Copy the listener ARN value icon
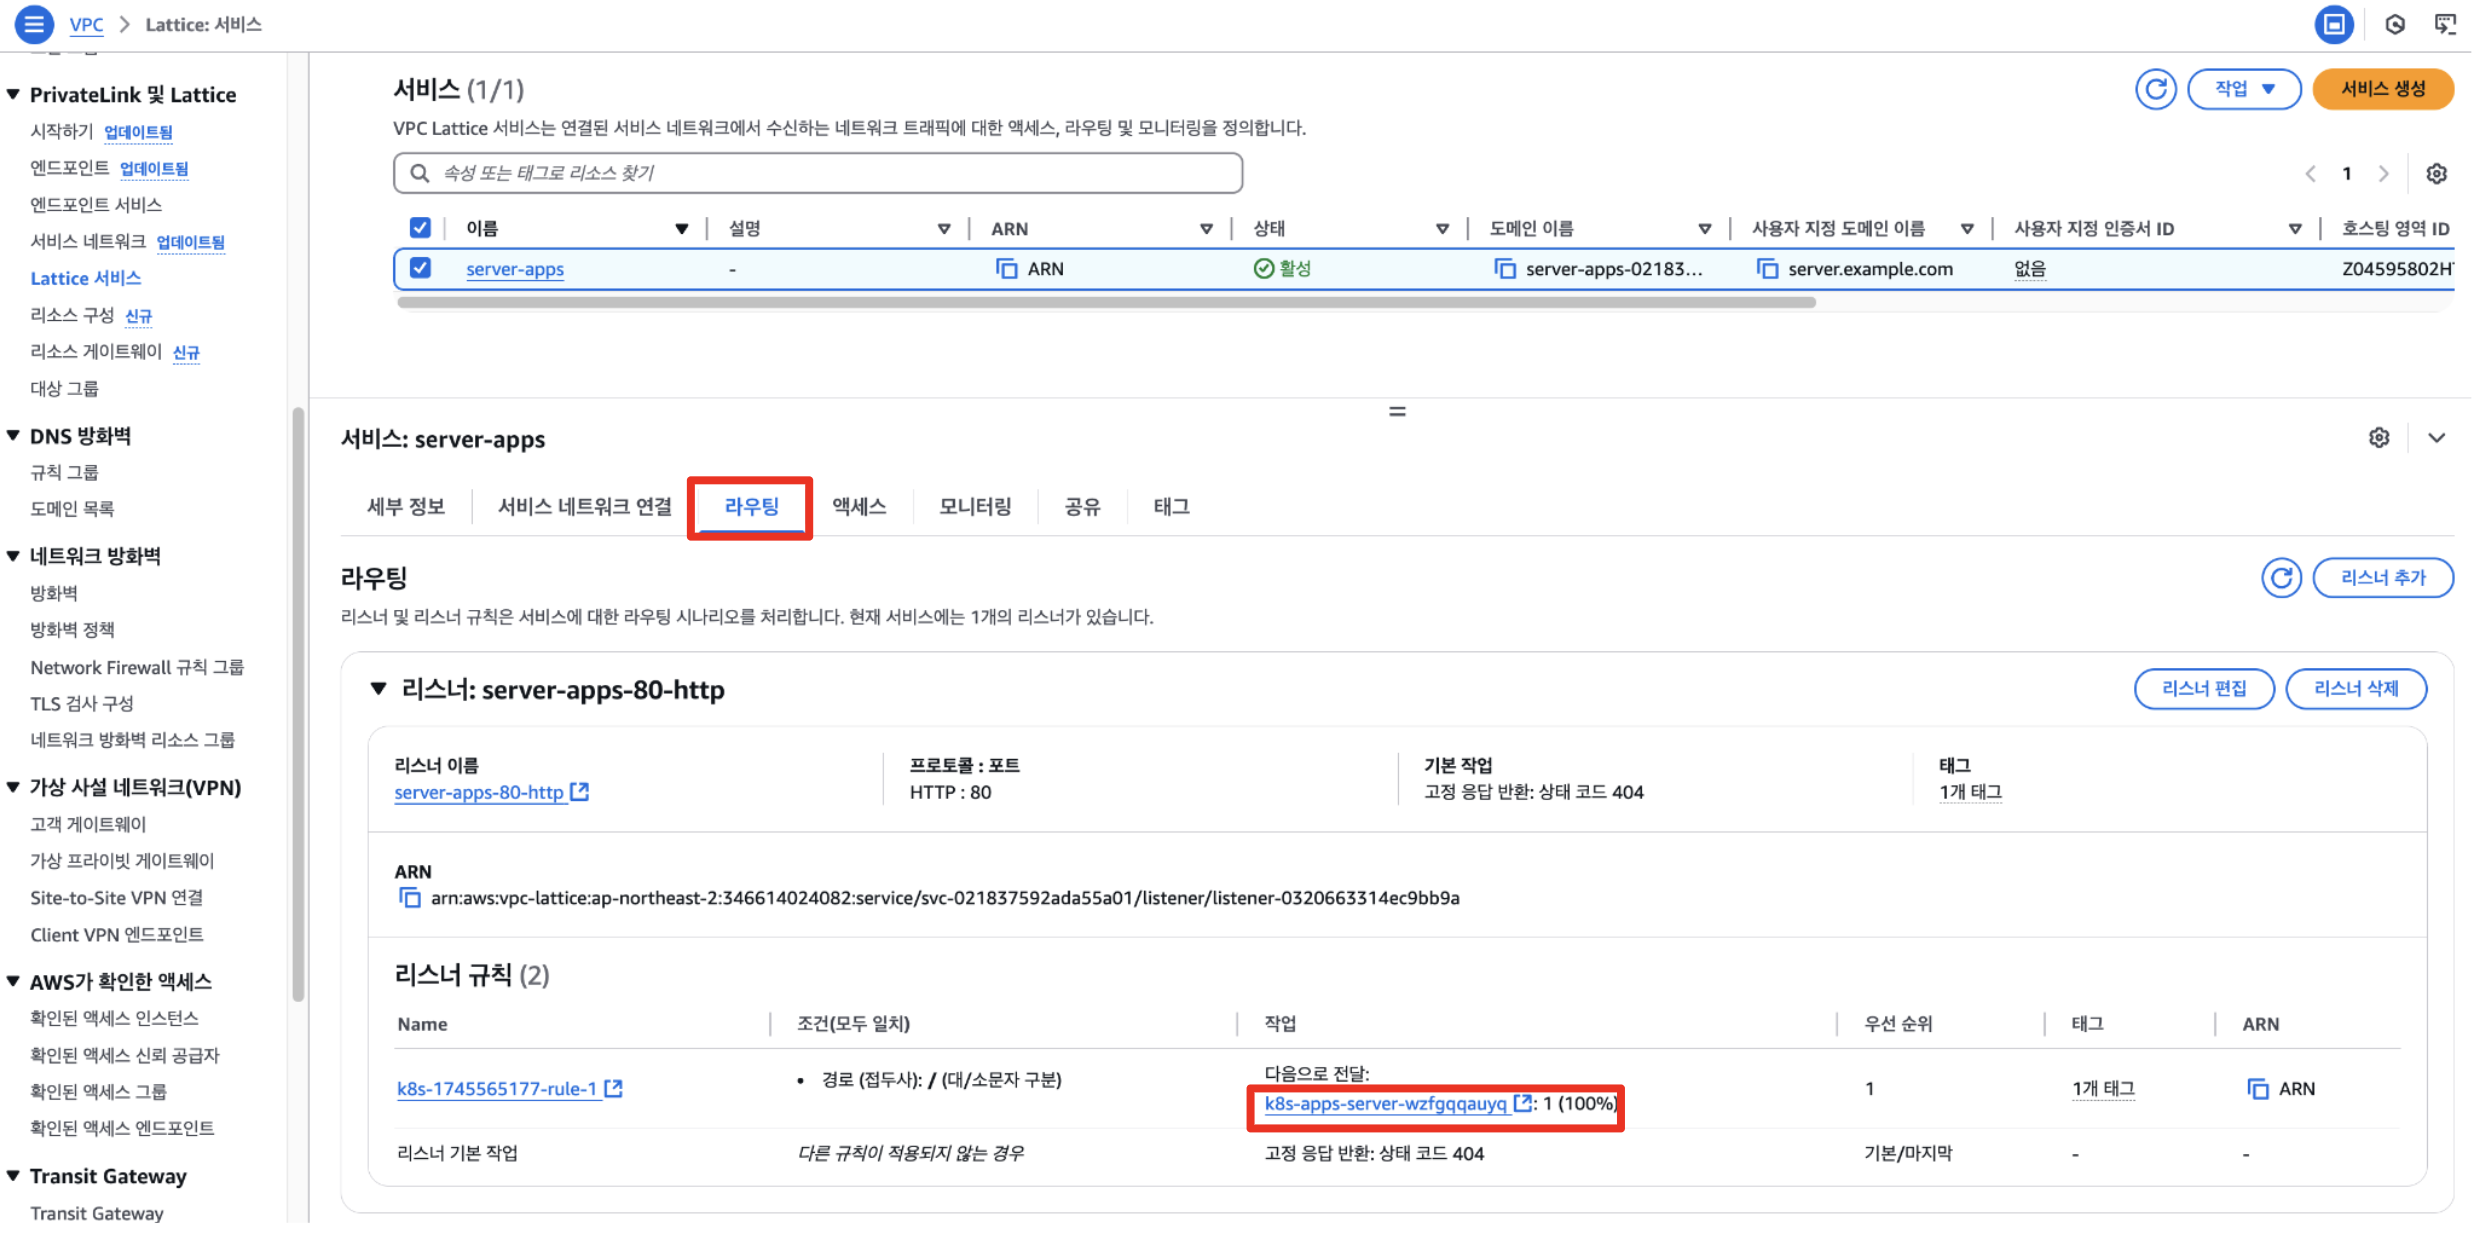 coord(410,898)
